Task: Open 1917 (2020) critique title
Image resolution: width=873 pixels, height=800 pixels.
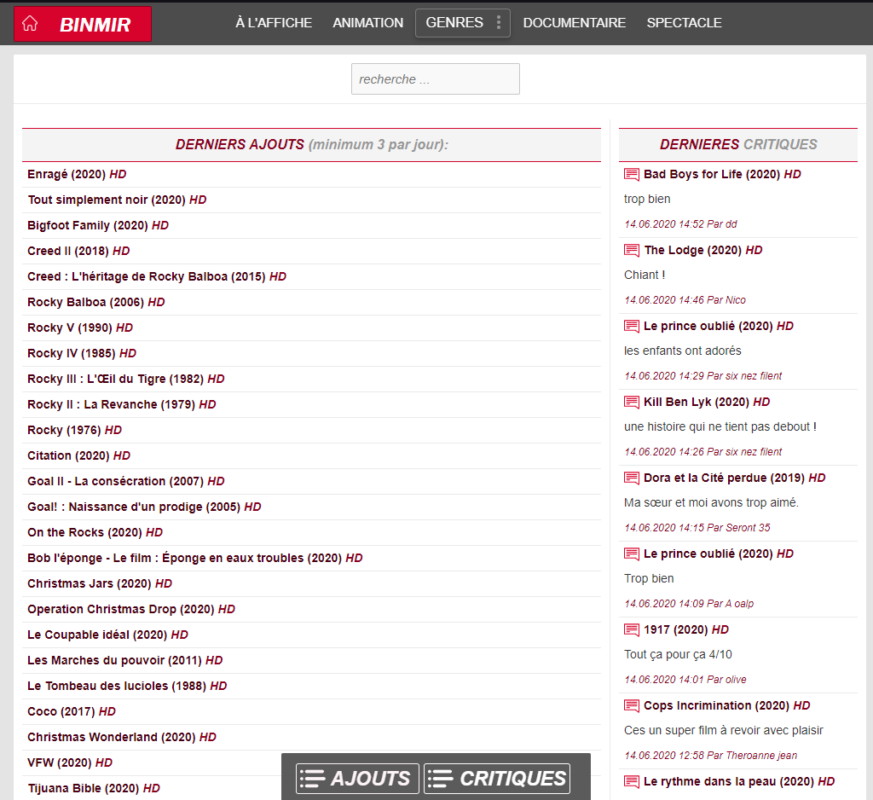Action: pyautogui.click(x=686, y=630)
